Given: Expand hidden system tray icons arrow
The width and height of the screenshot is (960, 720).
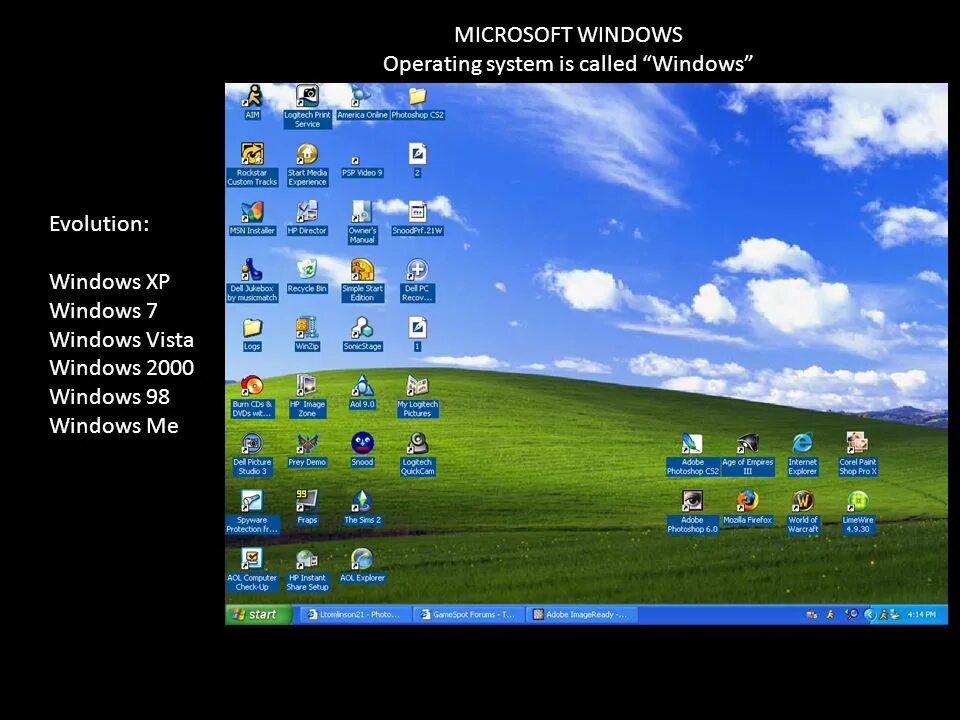Looking at the screenshot, I should point(868,614).
